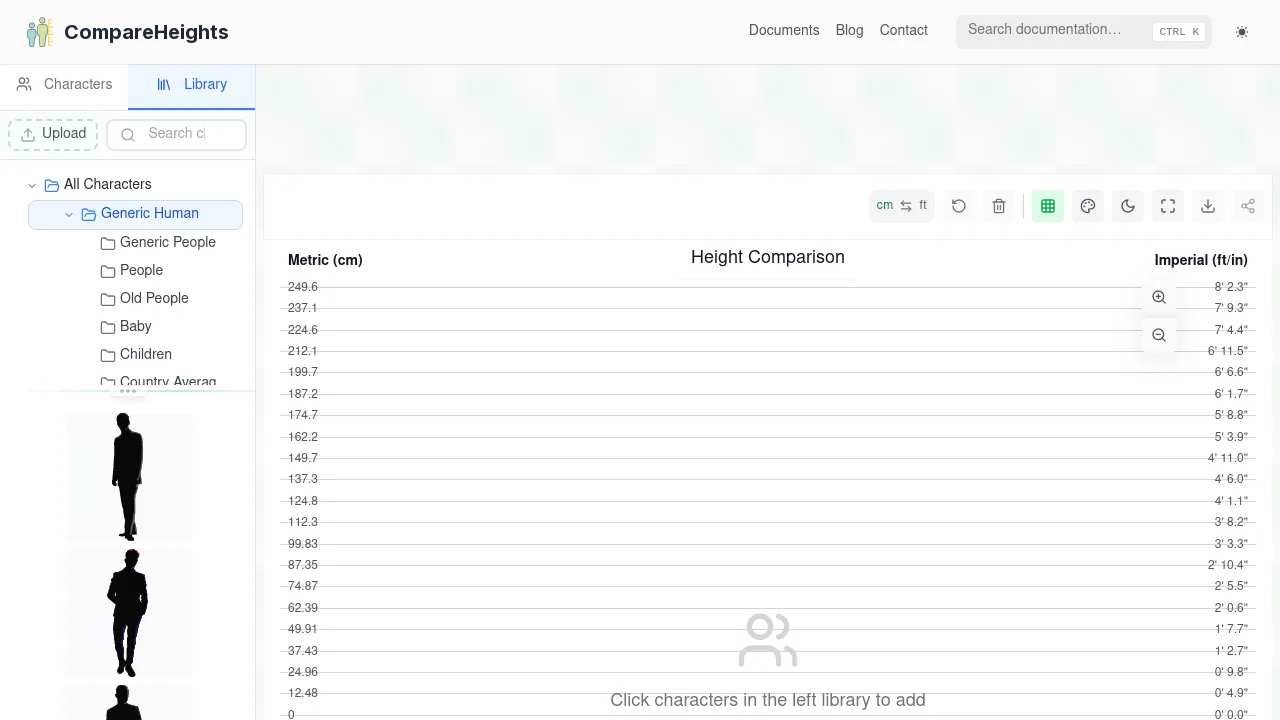Click the 249.6 scale value
Image resolution: width=1280 pixels, height=720 pixels.
coord(303,287)
